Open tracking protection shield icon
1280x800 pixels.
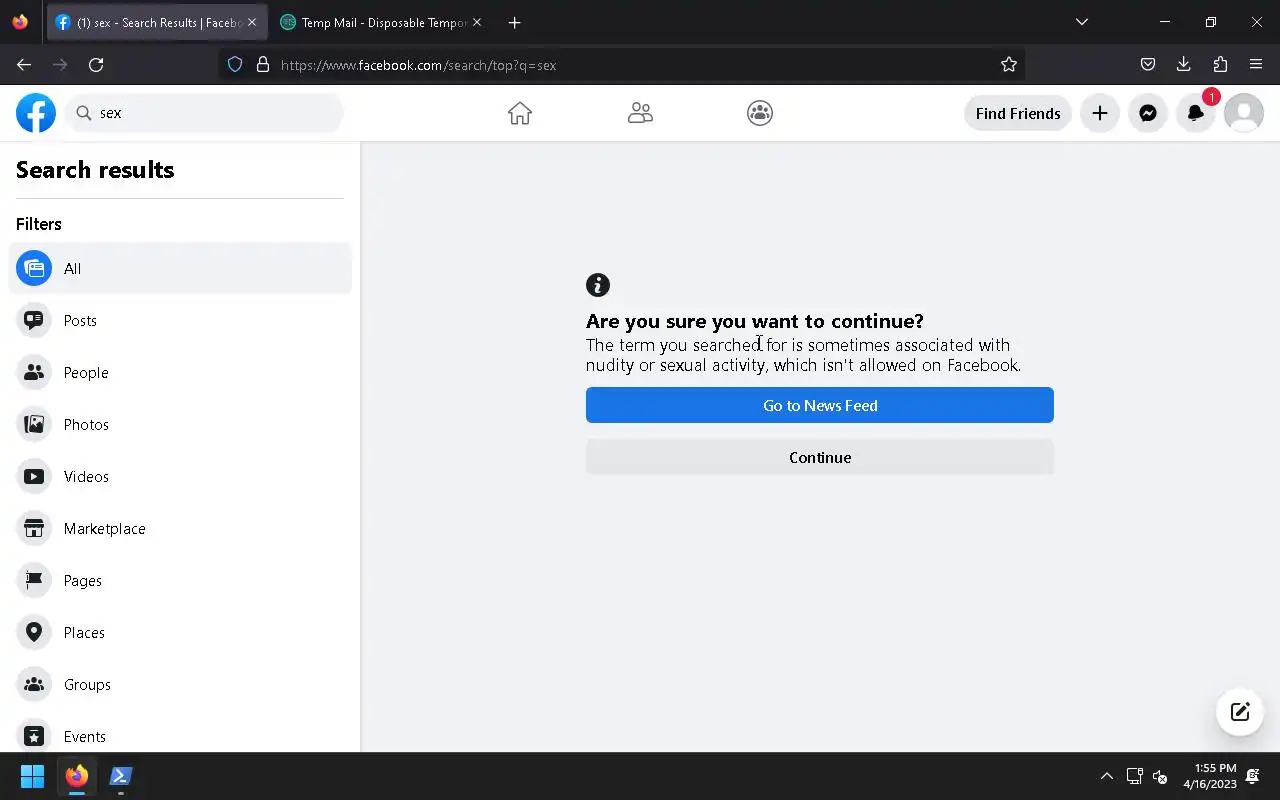[235, 64]
